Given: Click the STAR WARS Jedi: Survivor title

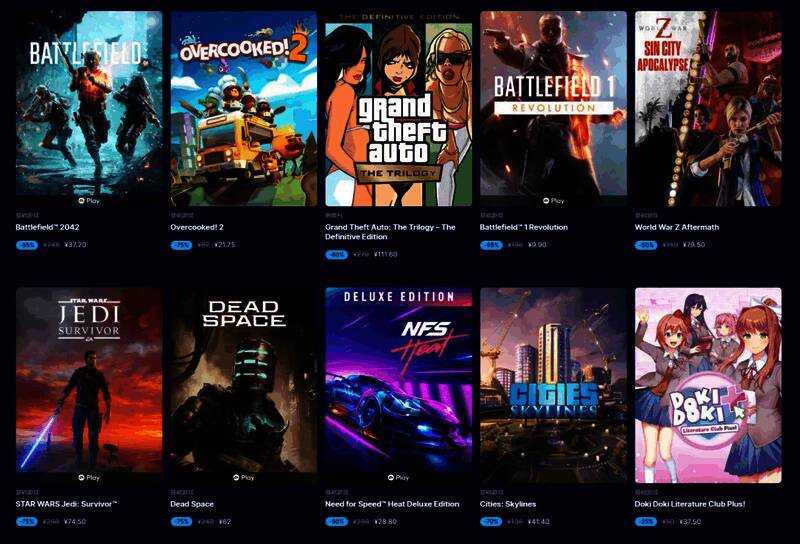Looking at the screenshot, I should tap(66, 504).
